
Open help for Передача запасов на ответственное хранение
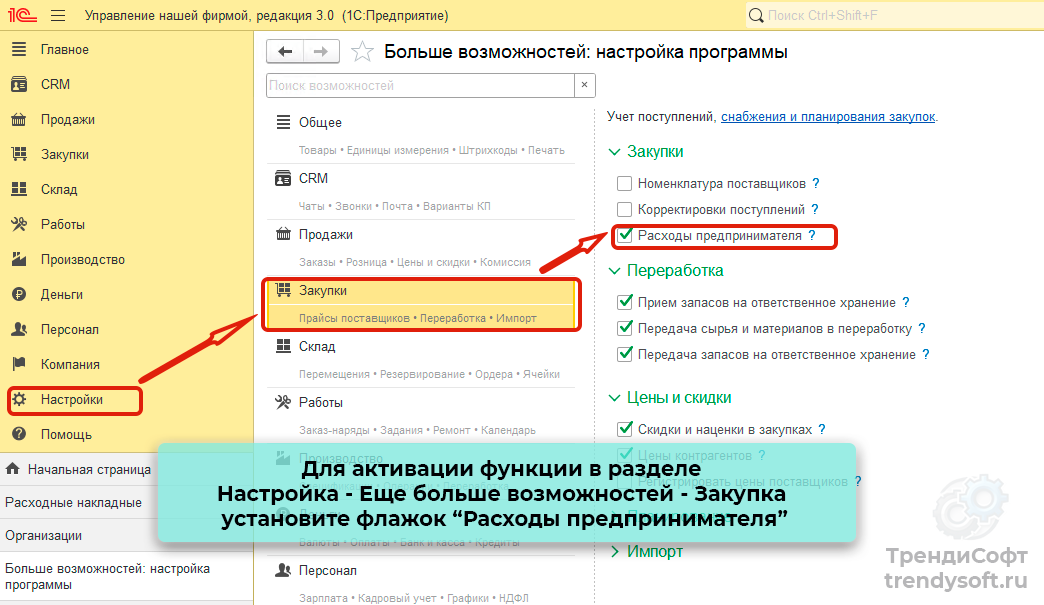(925, 354)
